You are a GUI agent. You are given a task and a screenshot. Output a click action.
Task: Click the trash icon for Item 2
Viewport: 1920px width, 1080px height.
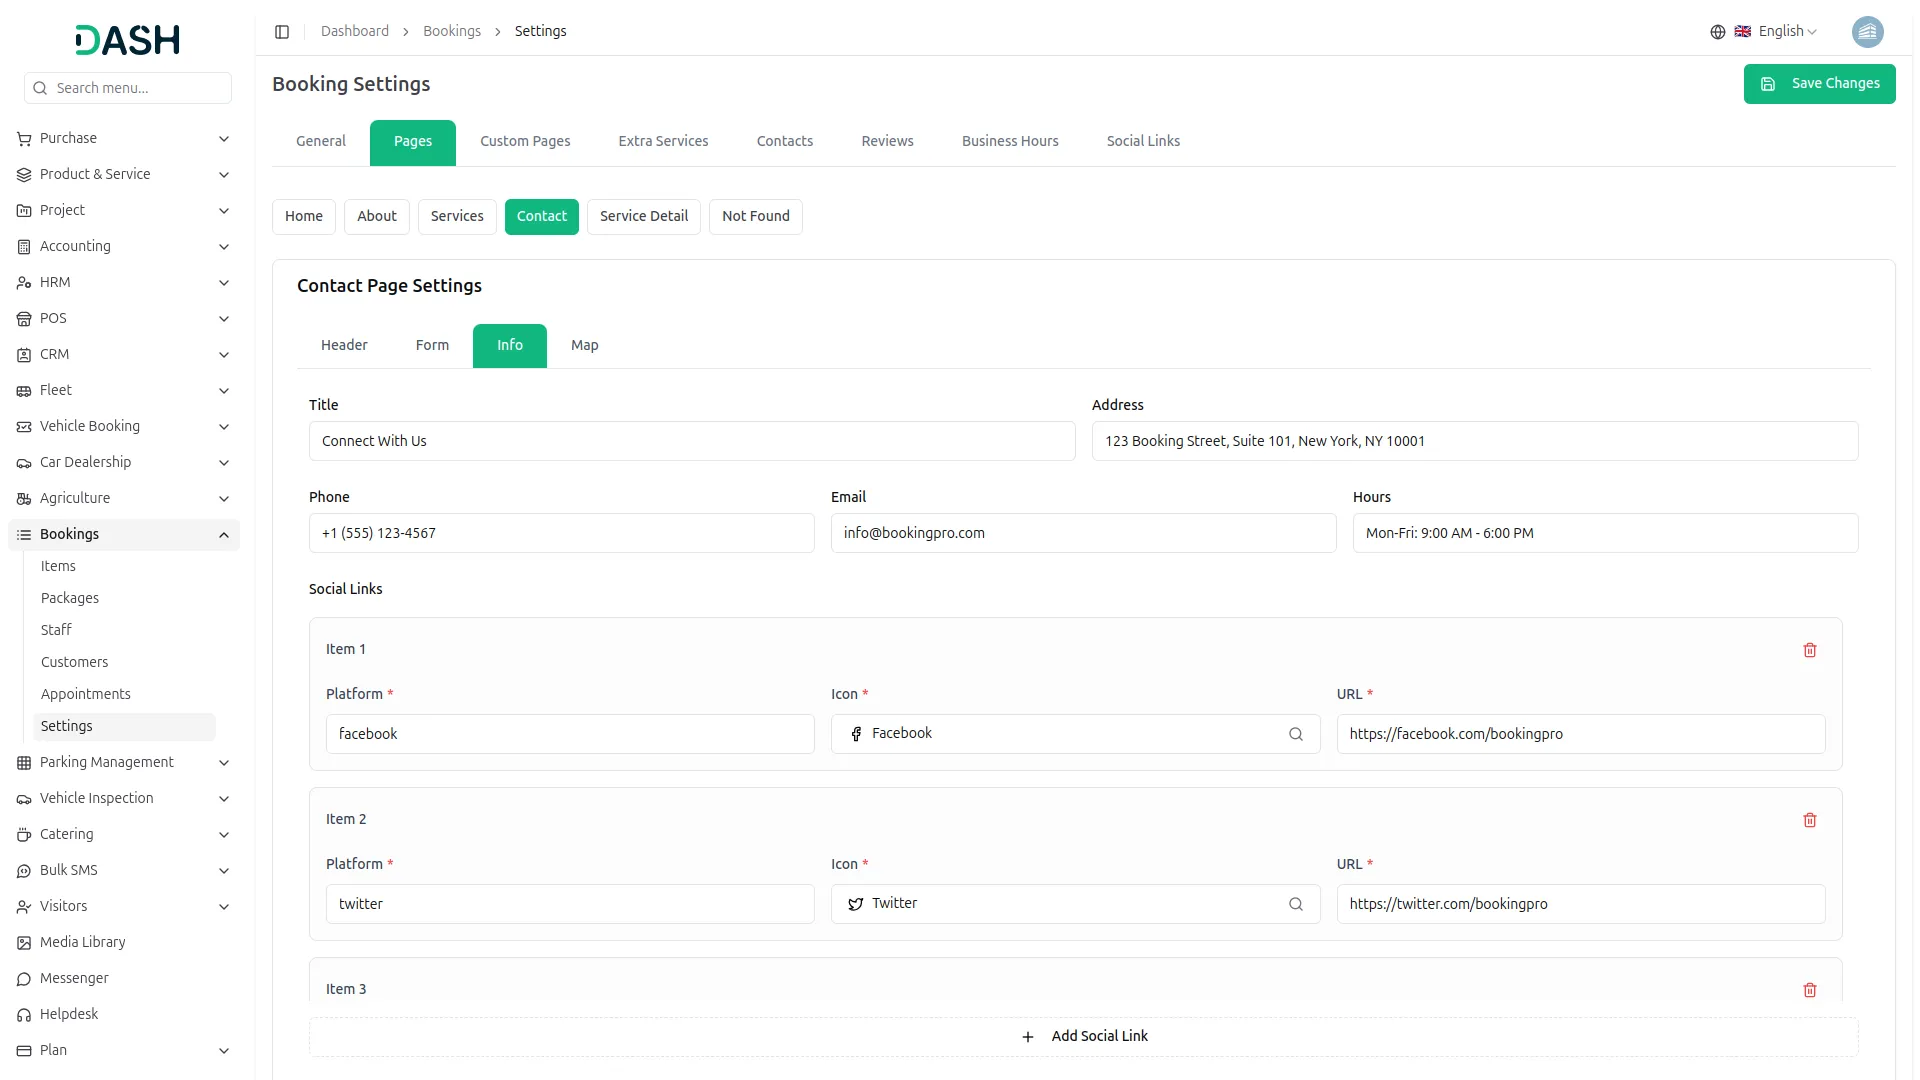tap(1809, 820)
